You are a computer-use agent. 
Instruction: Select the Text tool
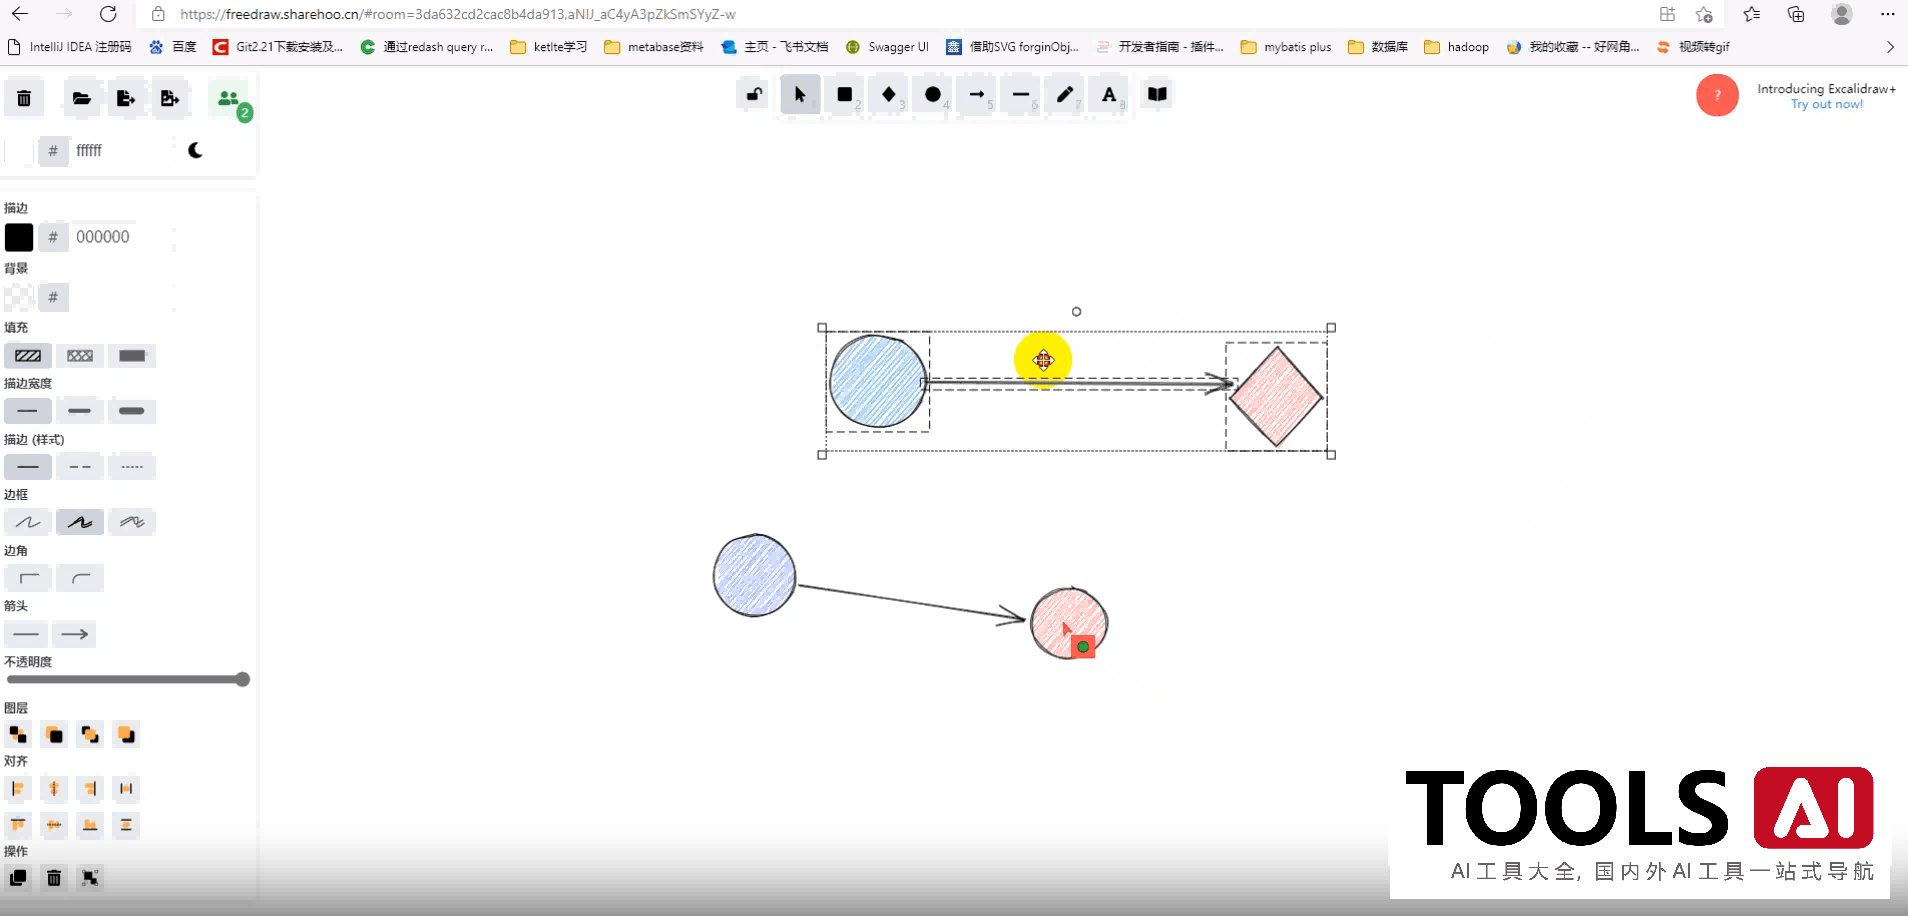click(x=1109, y=95)
